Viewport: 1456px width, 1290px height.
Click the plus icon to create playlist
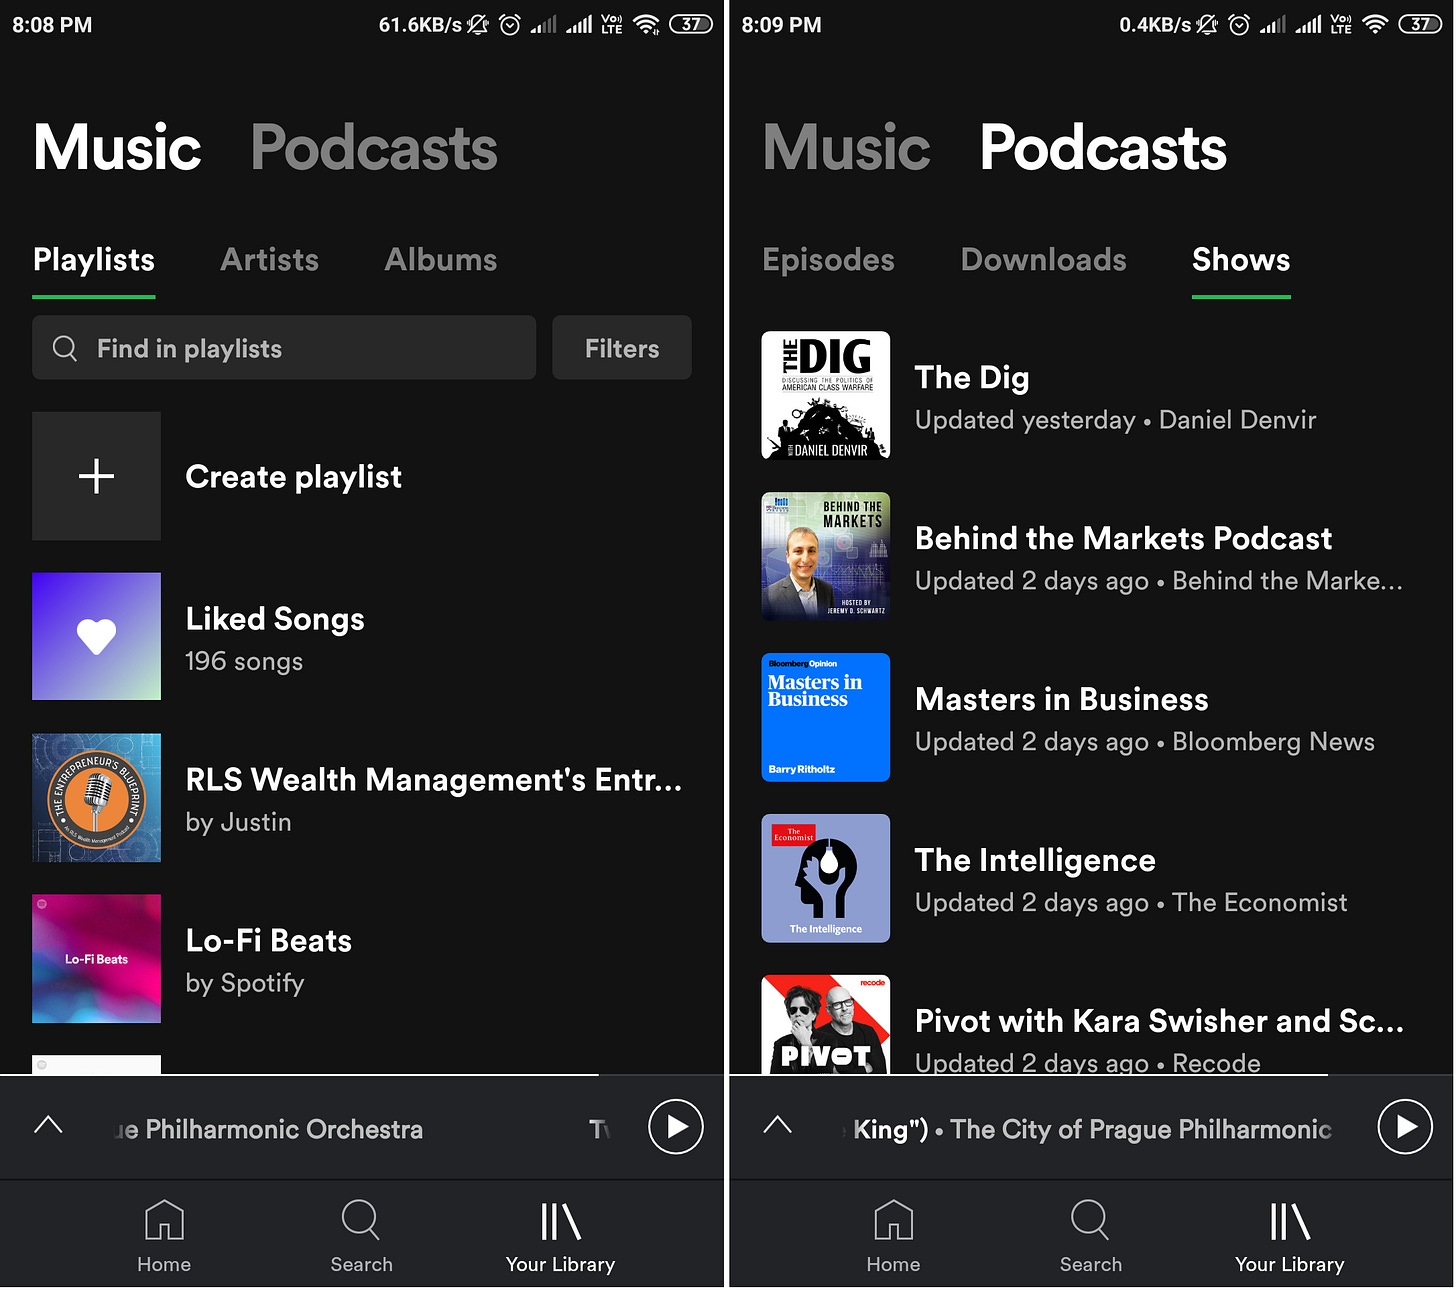[96, 476]
